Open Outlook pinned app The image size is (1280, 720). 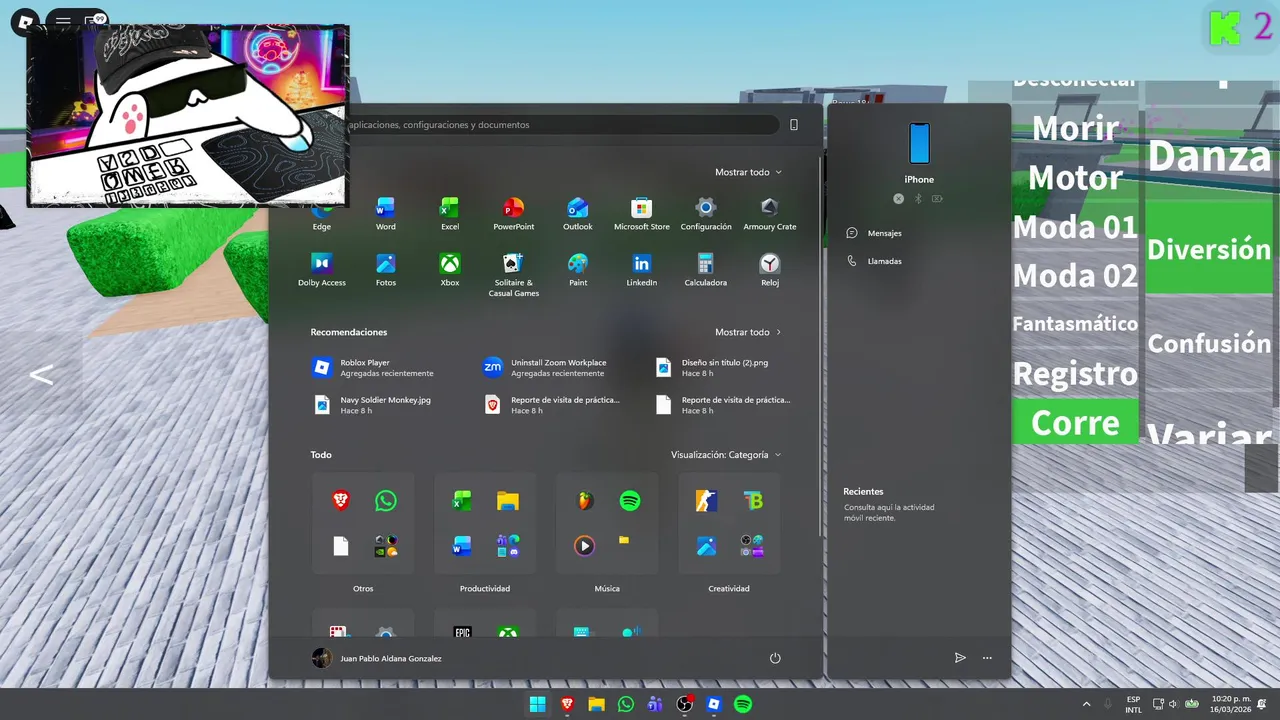tap(577, 214)
